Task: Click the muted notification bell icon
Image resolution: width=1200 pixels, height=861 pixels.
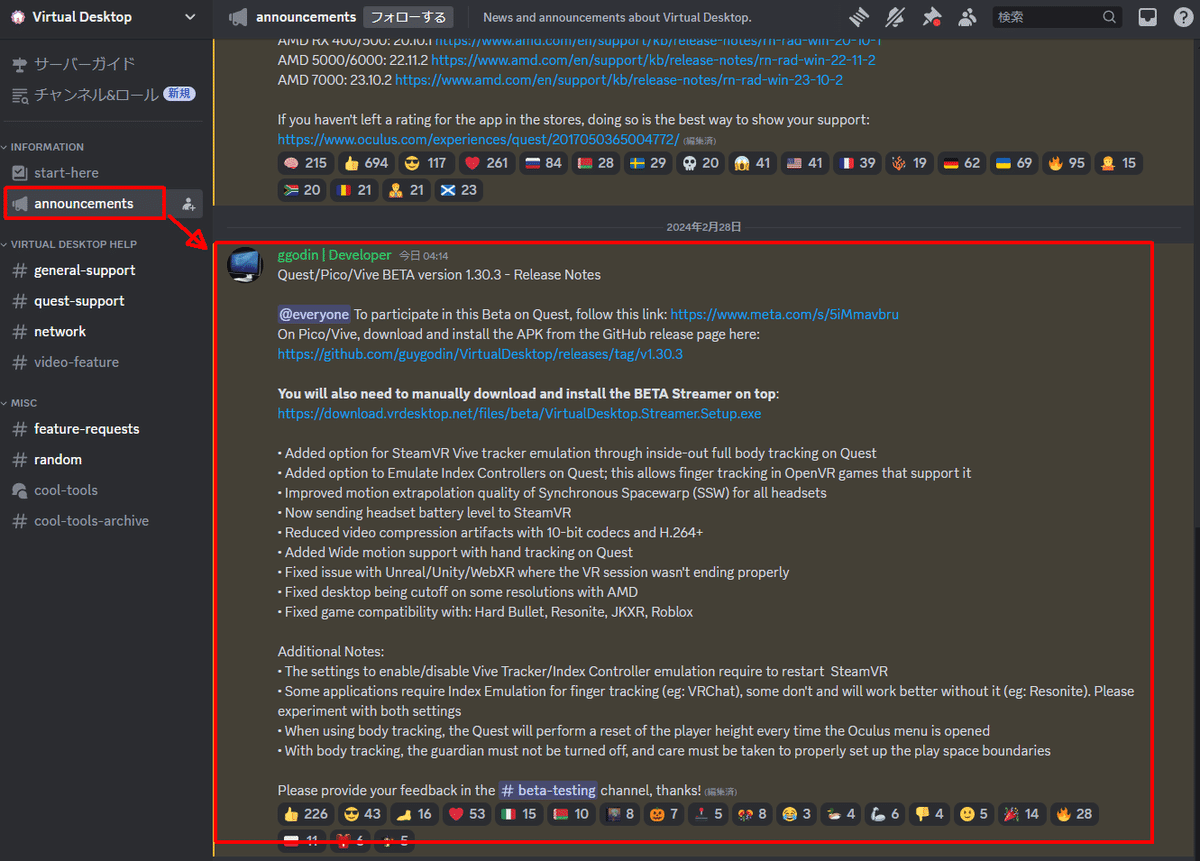Action: pos(895,17)
